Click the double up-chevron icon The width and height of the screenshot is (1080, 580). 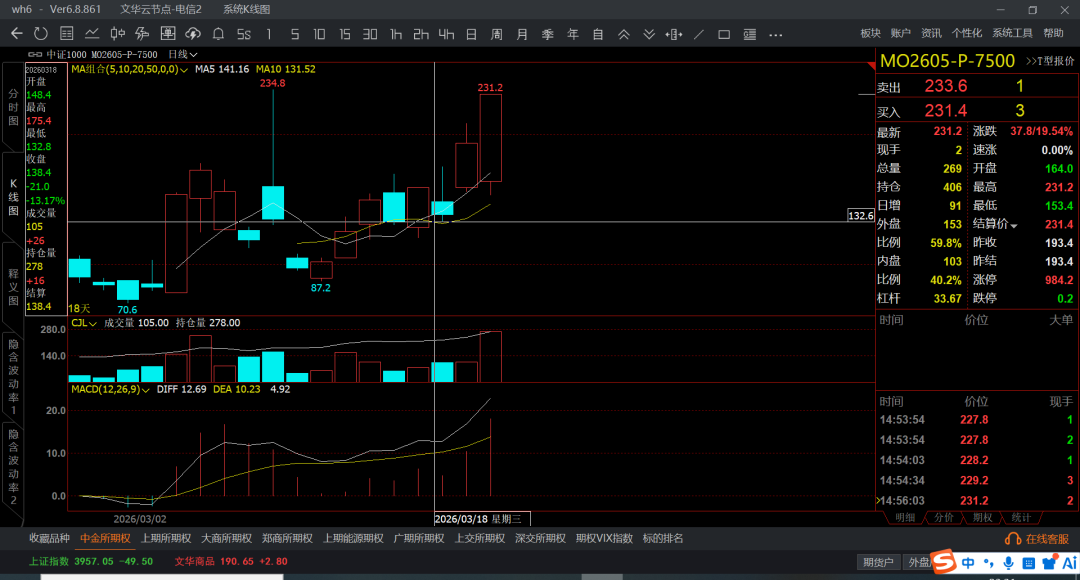(x=623, y=34)
